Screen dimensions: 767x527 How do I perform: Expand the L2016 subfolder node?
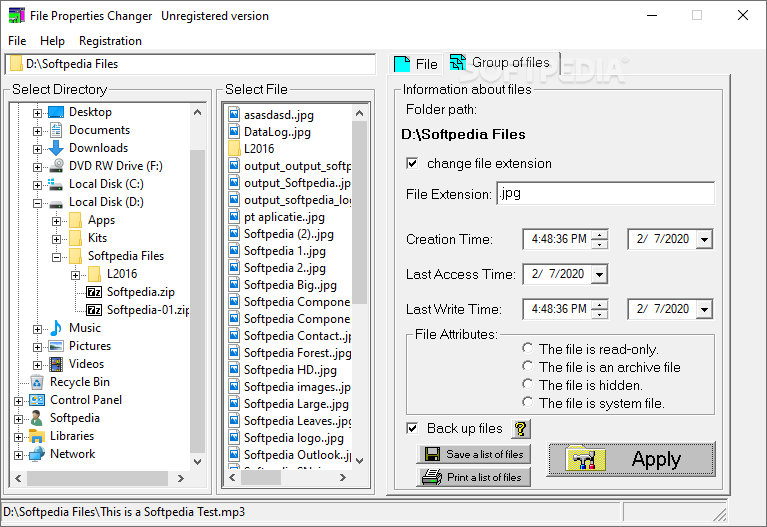coord(75,275)
